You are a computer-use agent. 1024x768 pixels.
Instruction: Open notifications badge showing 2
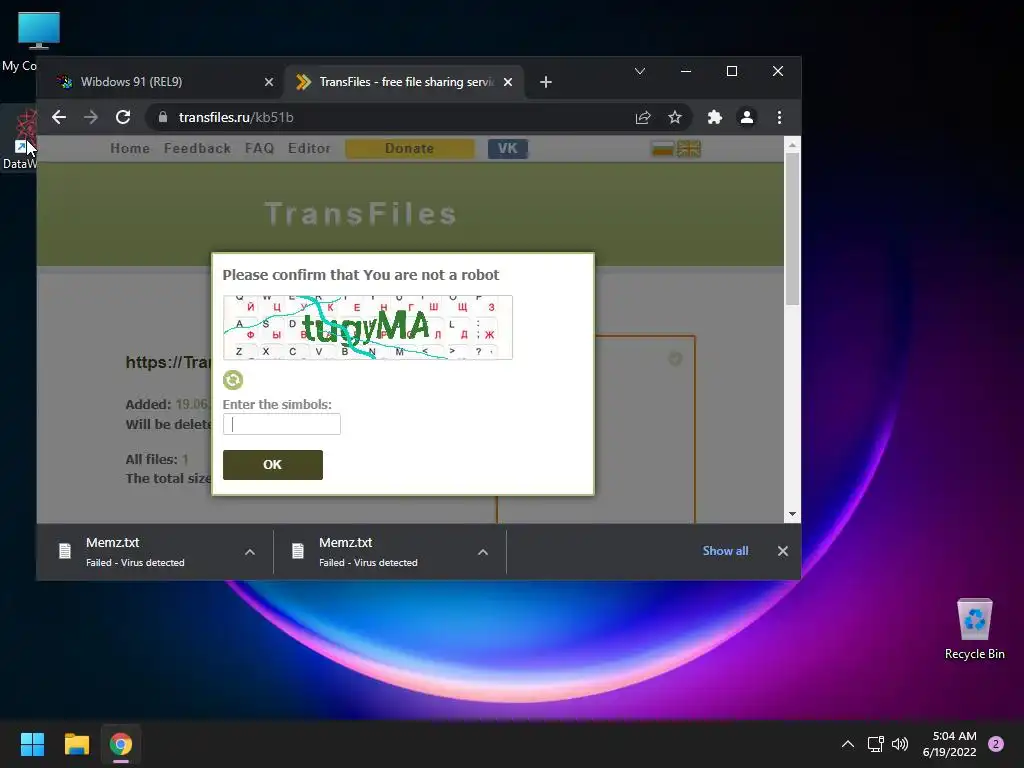pos(996,744)
